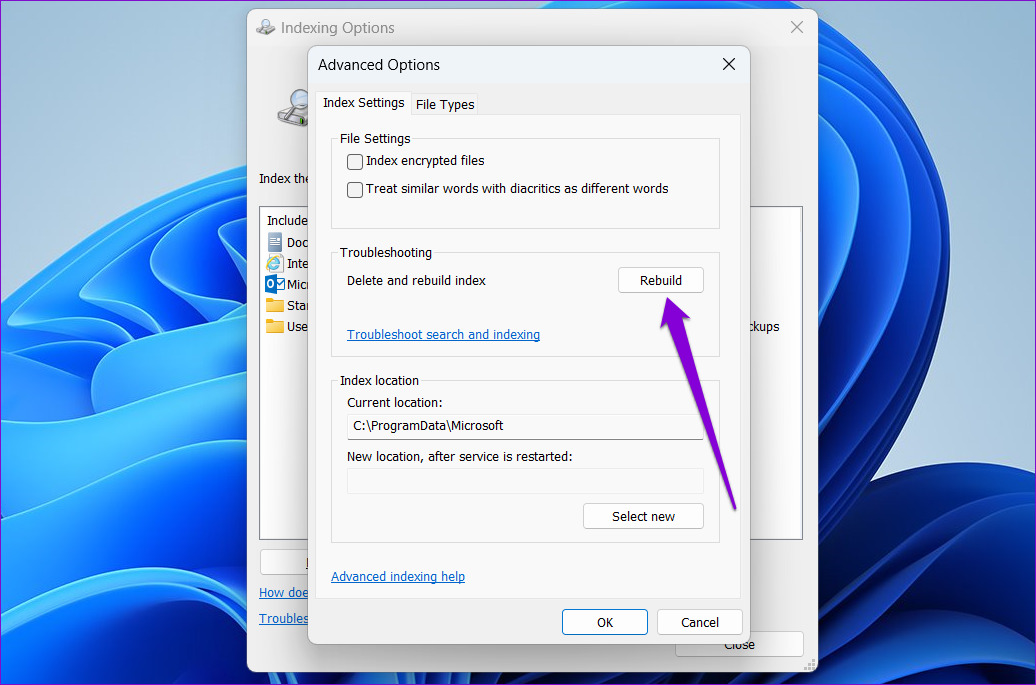Image resolution: width=1036 pixels, height=685 pixels.
Task: Select the Microsoft Outlook icon in list
Action: tap(275, 285)
